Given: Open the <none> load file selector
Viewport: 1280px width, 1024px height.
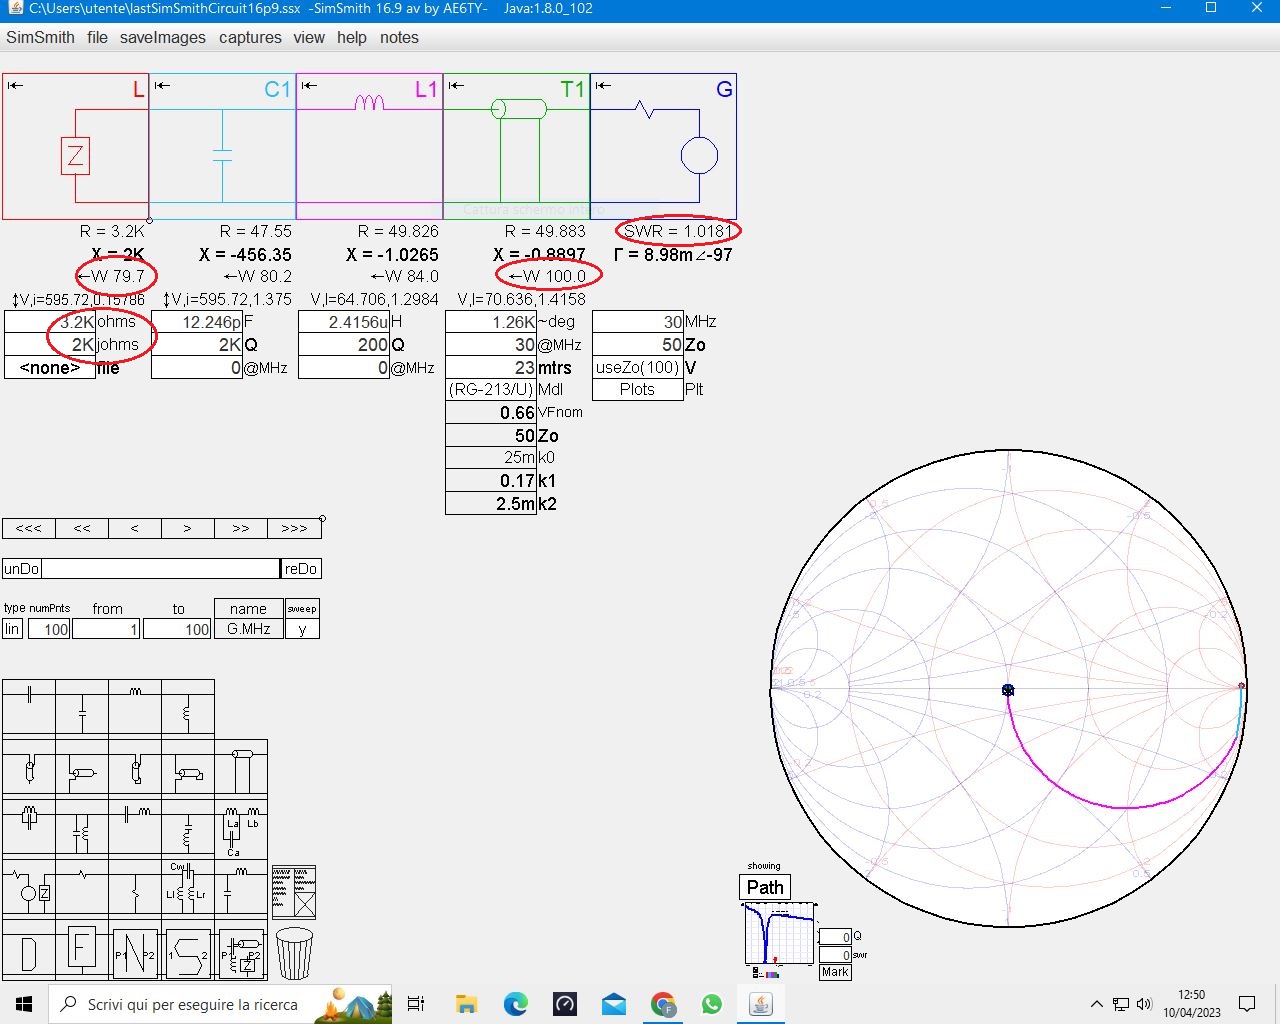Looking at the screenshot, I should (x=50, y=368).
